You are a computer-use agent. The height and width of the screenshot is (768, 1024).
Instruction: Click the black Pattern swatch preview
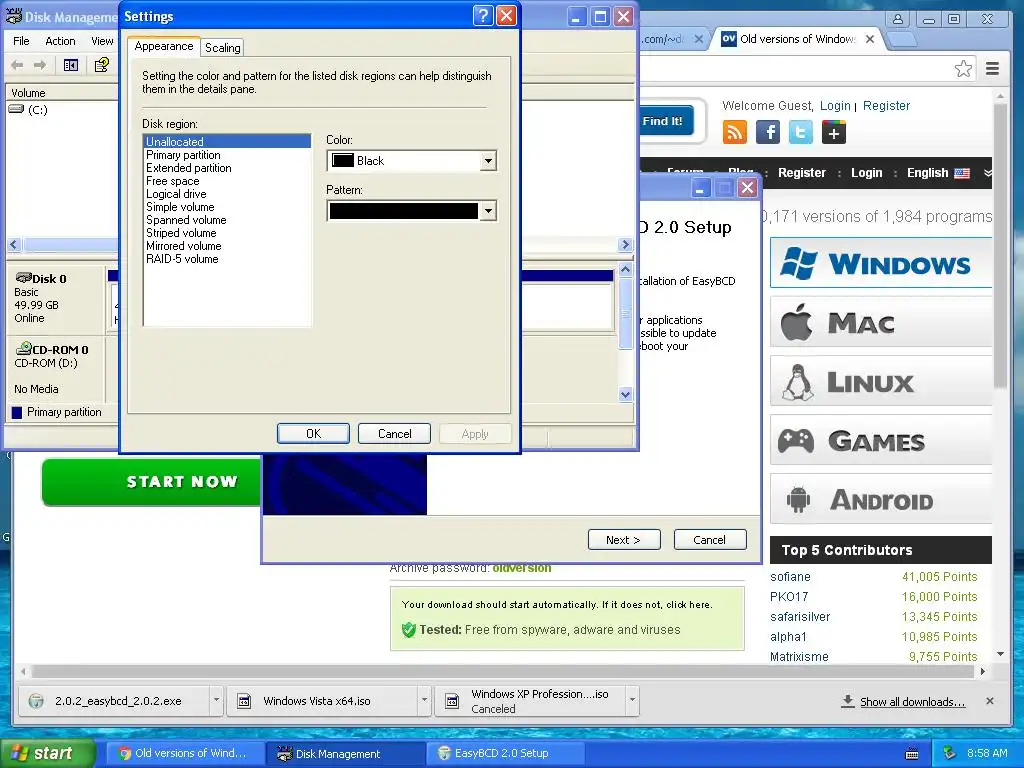pyautogui.click(x=404, y=211)
